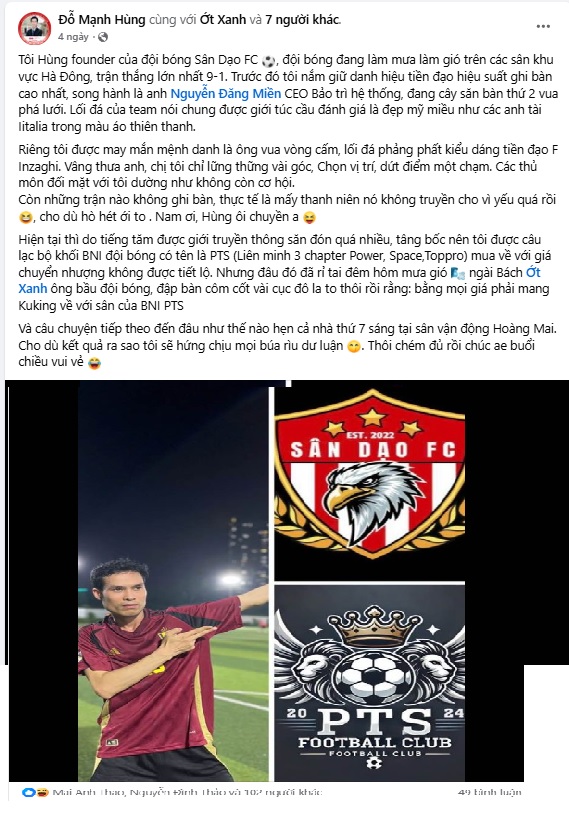Open the Nguyễn Đăng Miền mention link
The image size is (569, 825).
pyautogui.click(x=225, y=94)
